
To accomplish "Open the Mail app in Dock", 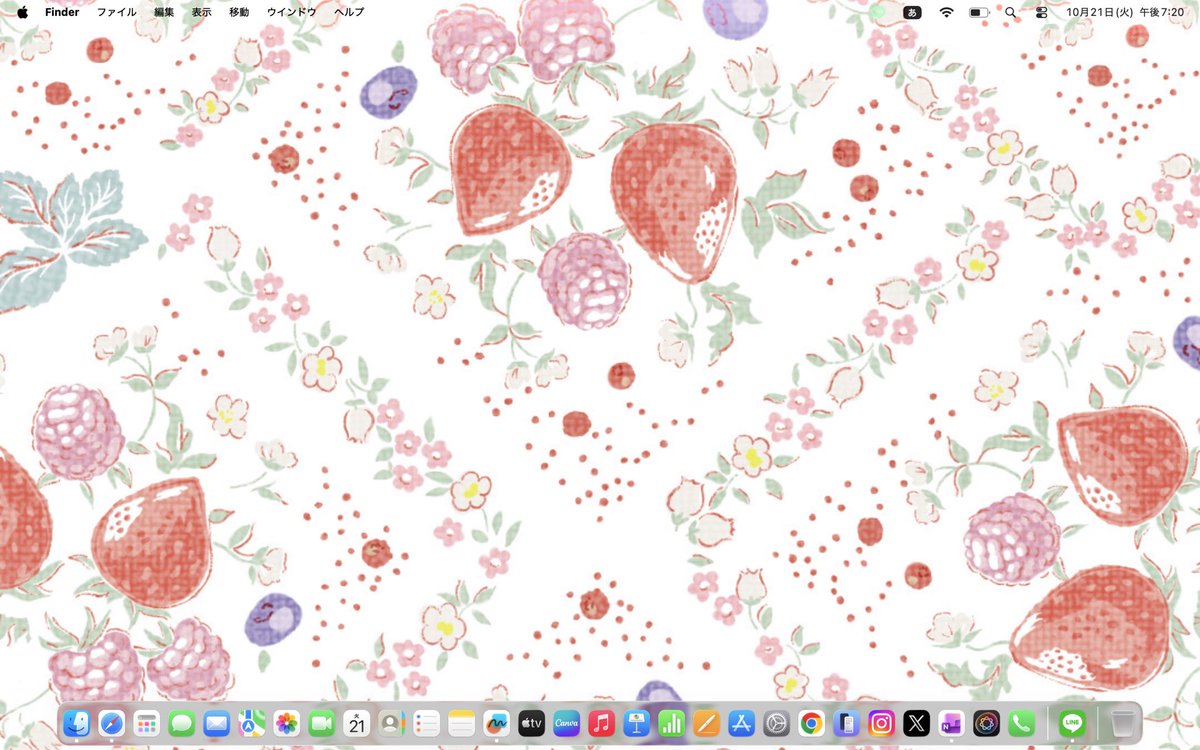I will 217,722.
